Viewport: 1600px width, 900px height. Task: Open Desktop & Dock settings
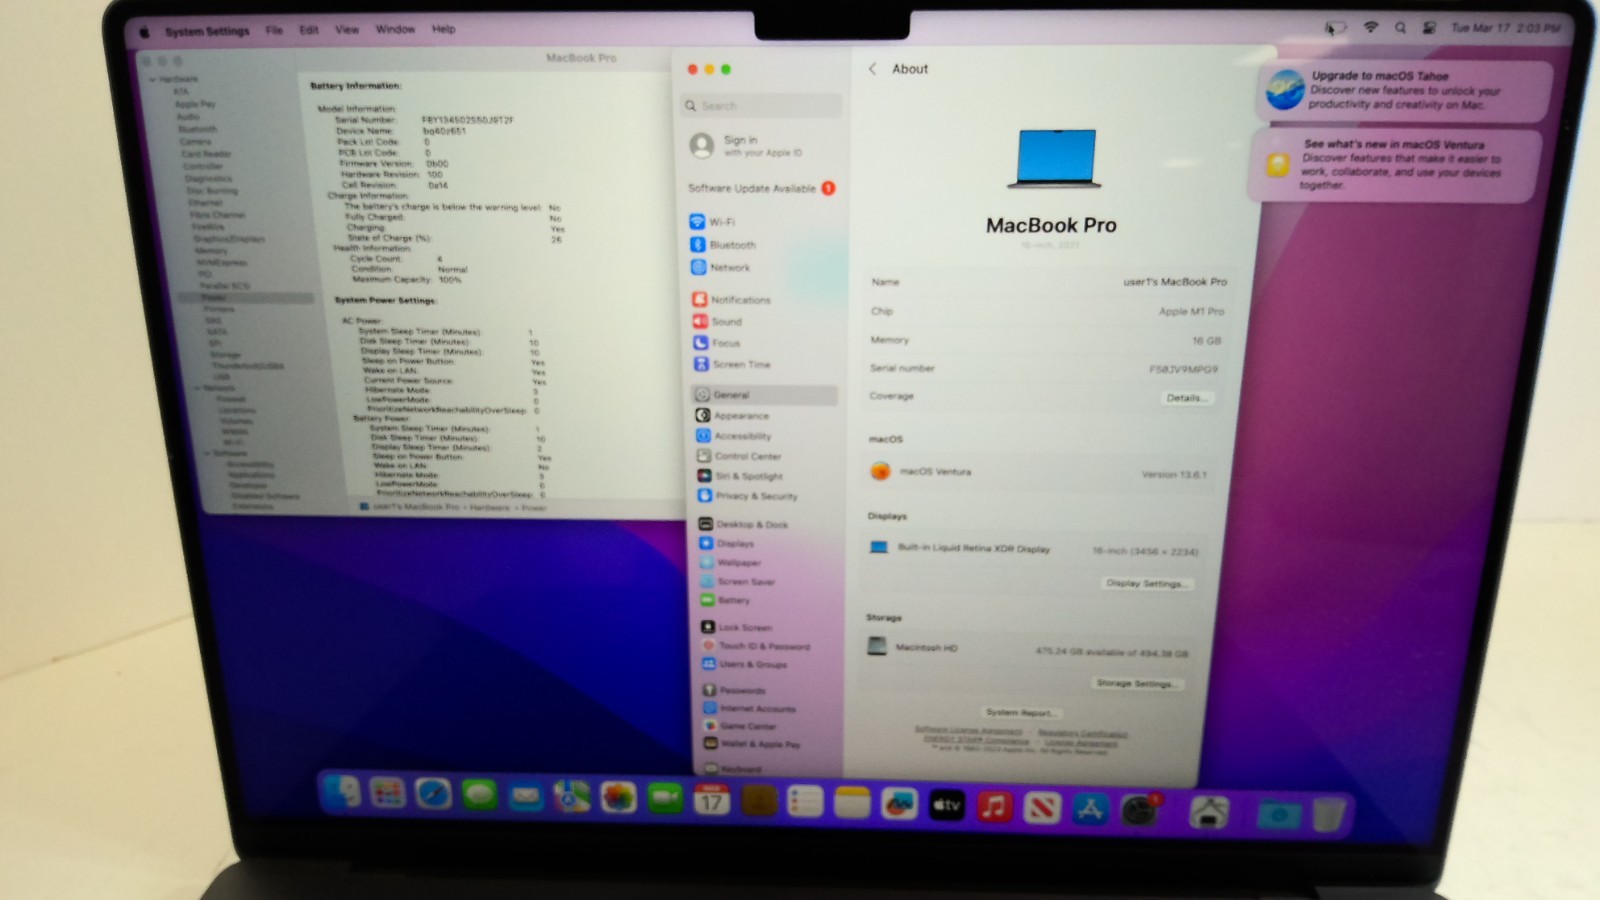click(743, 524)
